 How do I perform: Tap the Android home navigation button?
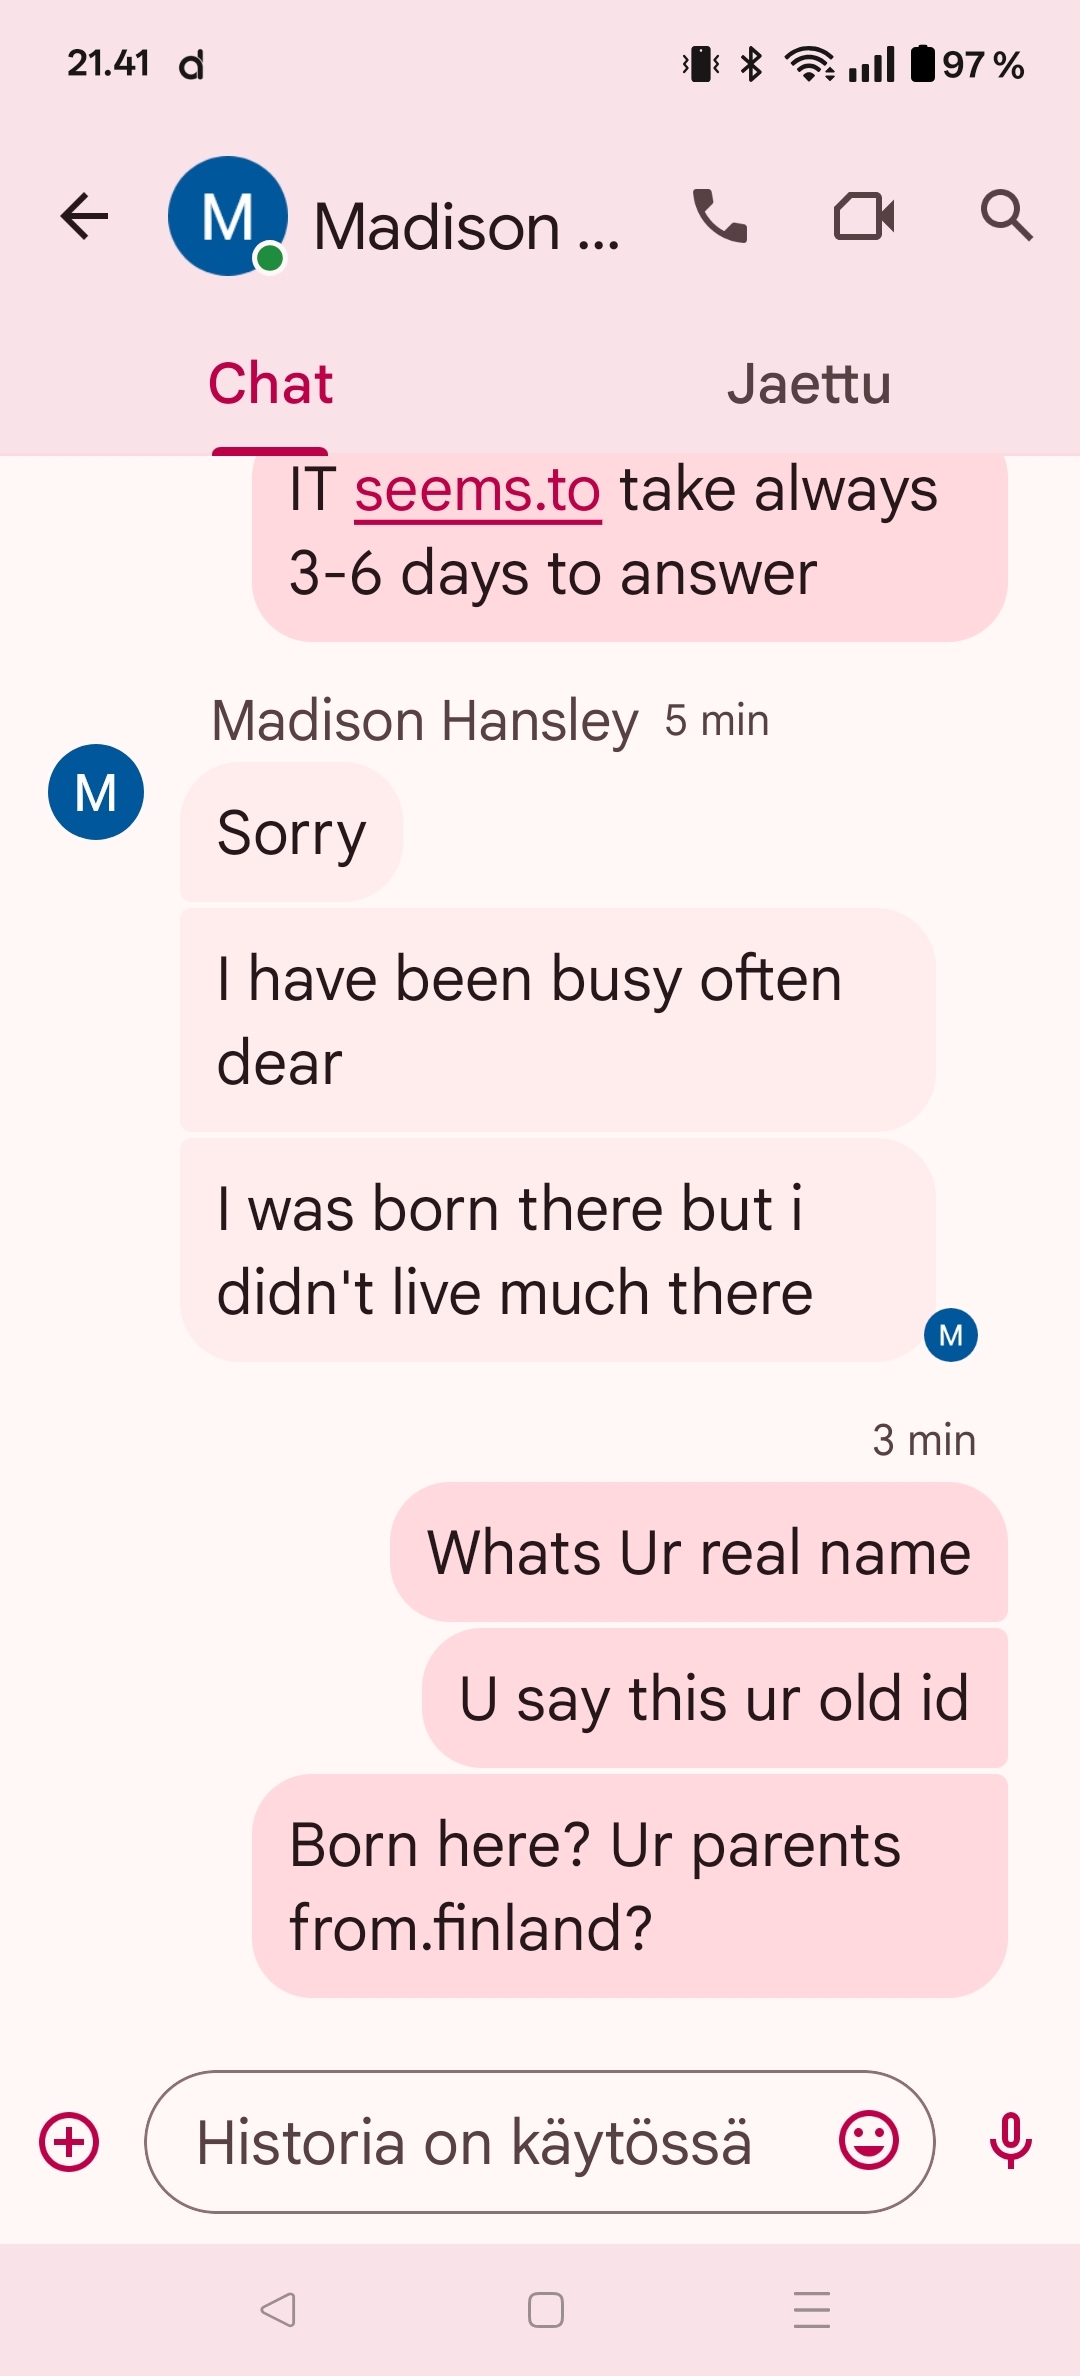[x=545, y=2310]
